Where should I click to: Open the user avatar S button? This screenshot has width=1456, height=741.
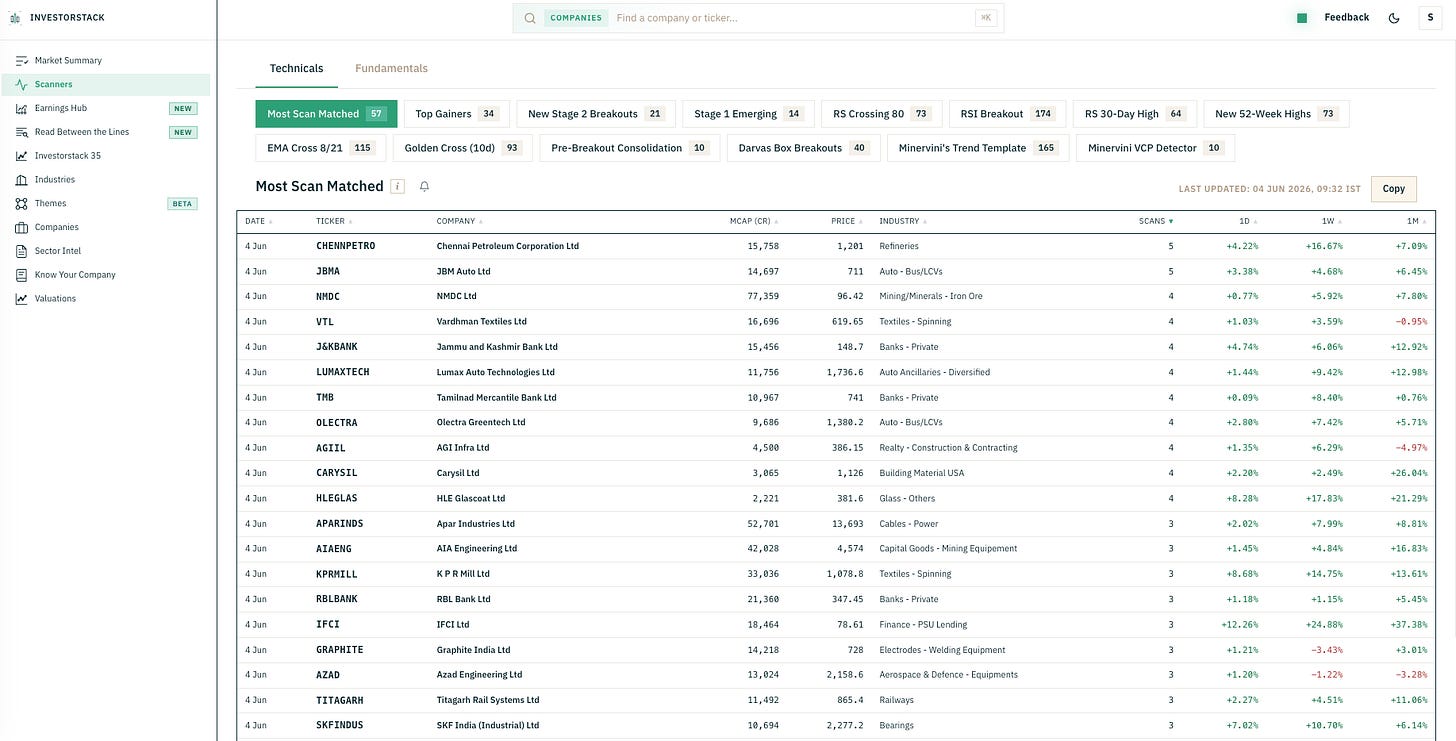pyautogui.click(x=1430, y=18)
